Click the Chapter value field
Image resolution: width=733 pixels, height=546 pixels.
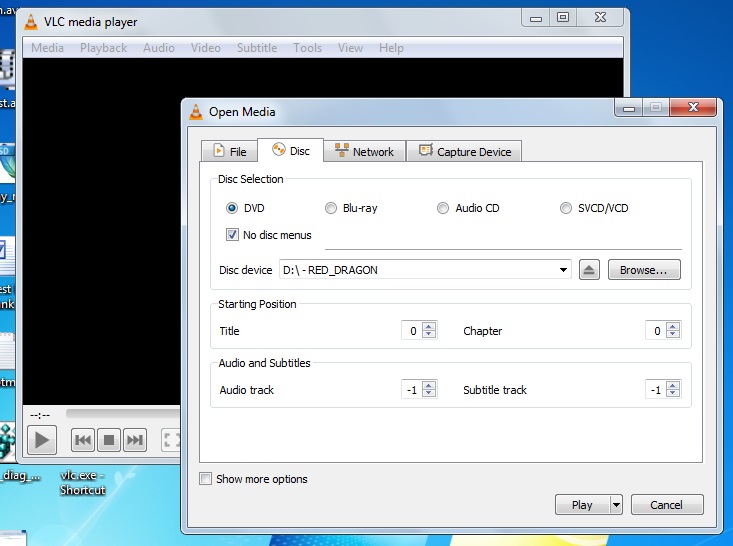pyautogui.click(x=656, y=330)
